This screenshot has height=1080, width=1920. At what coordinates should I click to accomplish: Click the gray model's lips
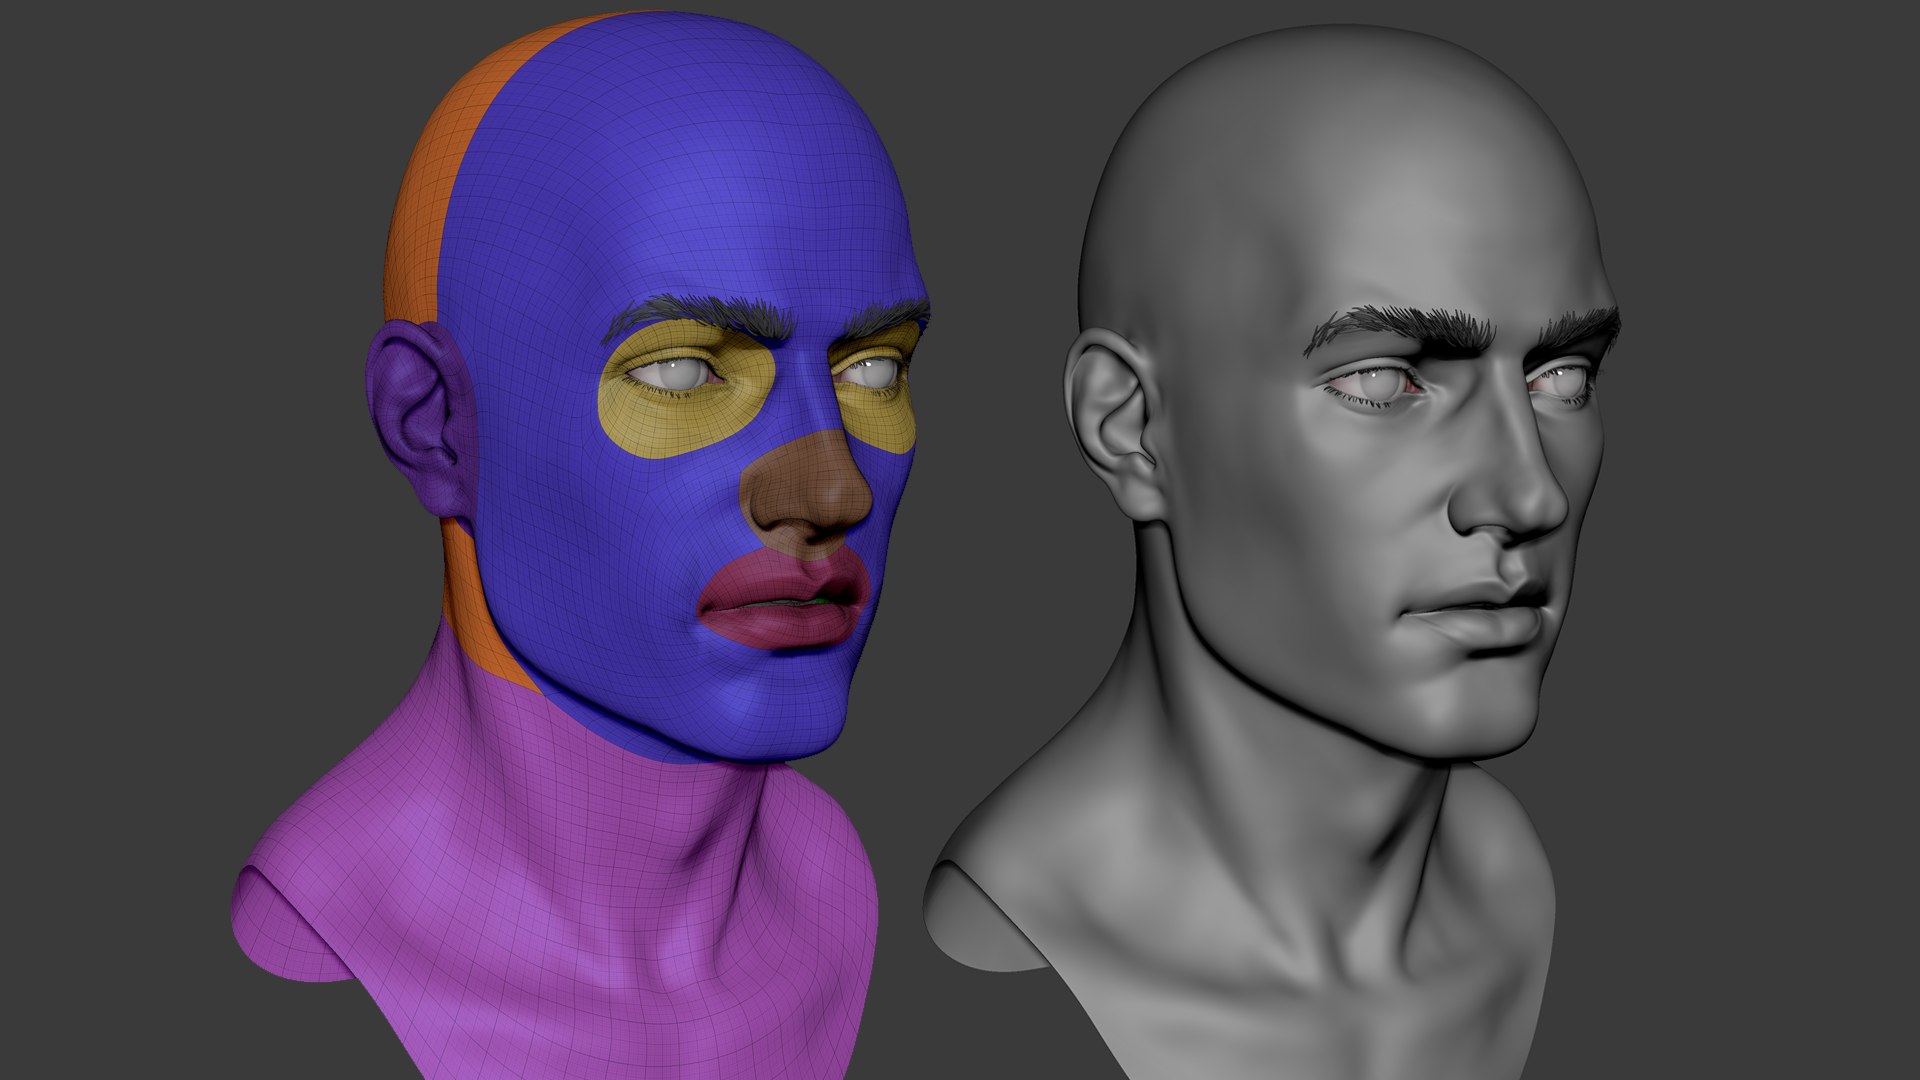(1478, 613)
